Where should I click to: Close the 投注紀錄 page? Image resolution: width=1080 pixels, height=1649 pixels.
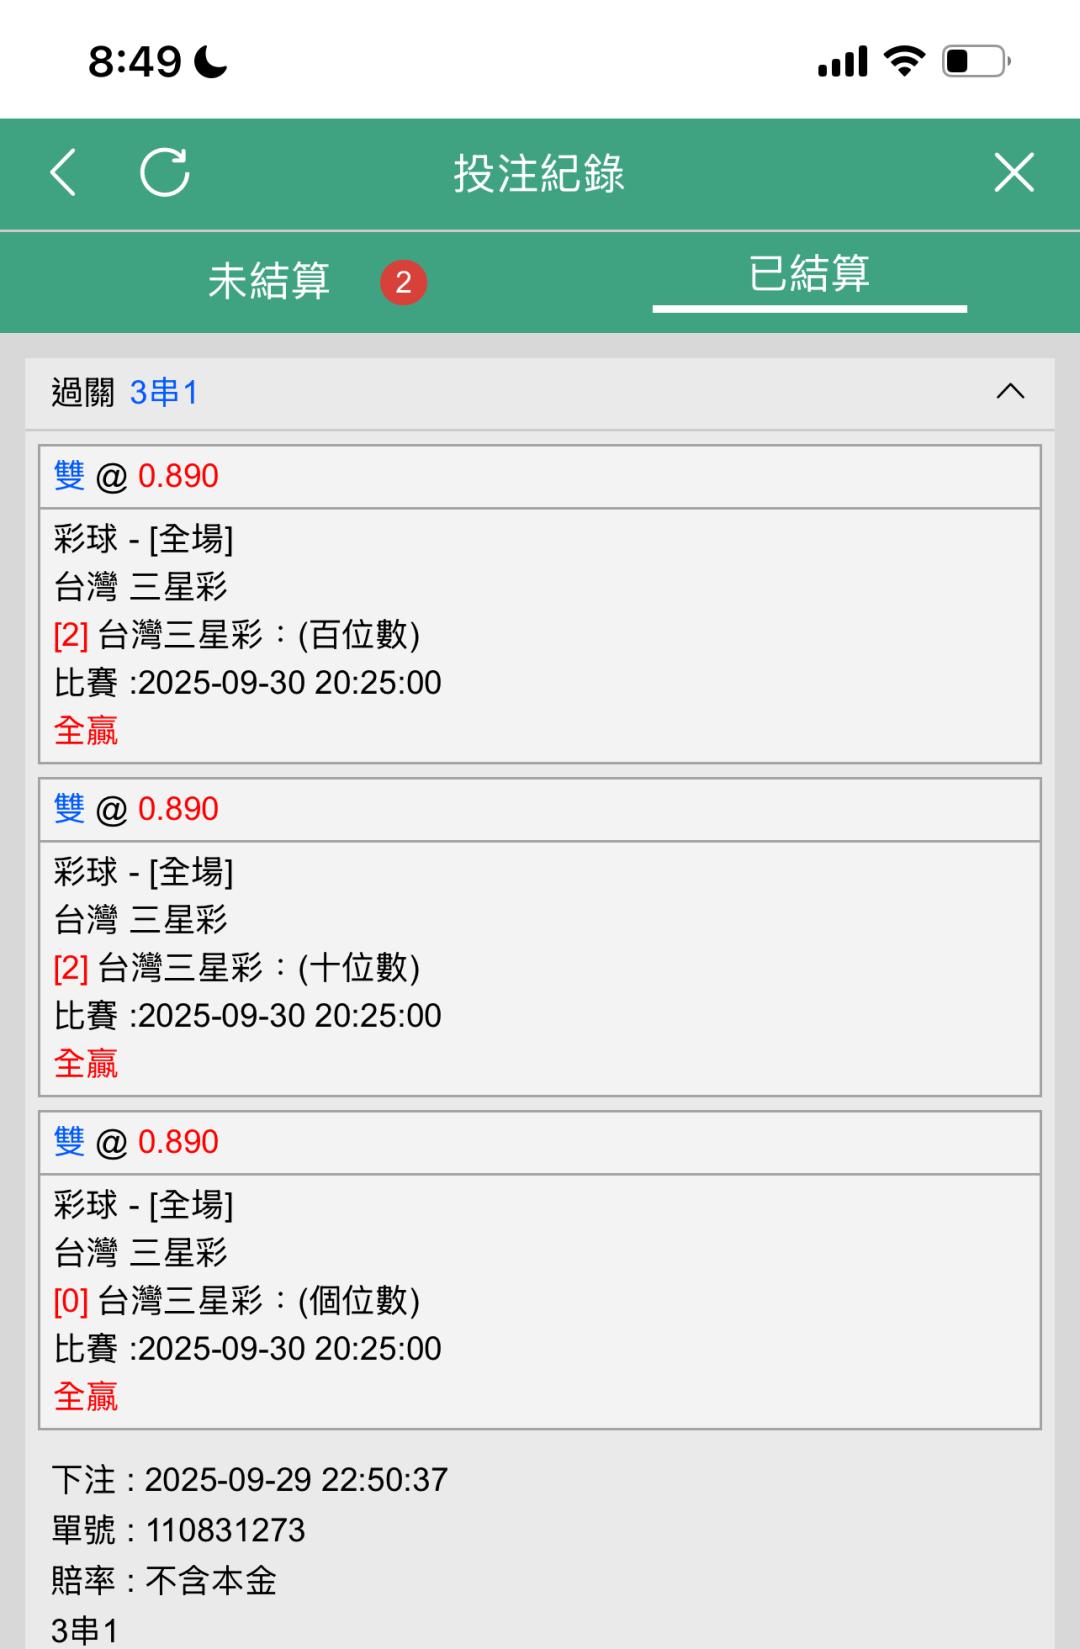1013,173
